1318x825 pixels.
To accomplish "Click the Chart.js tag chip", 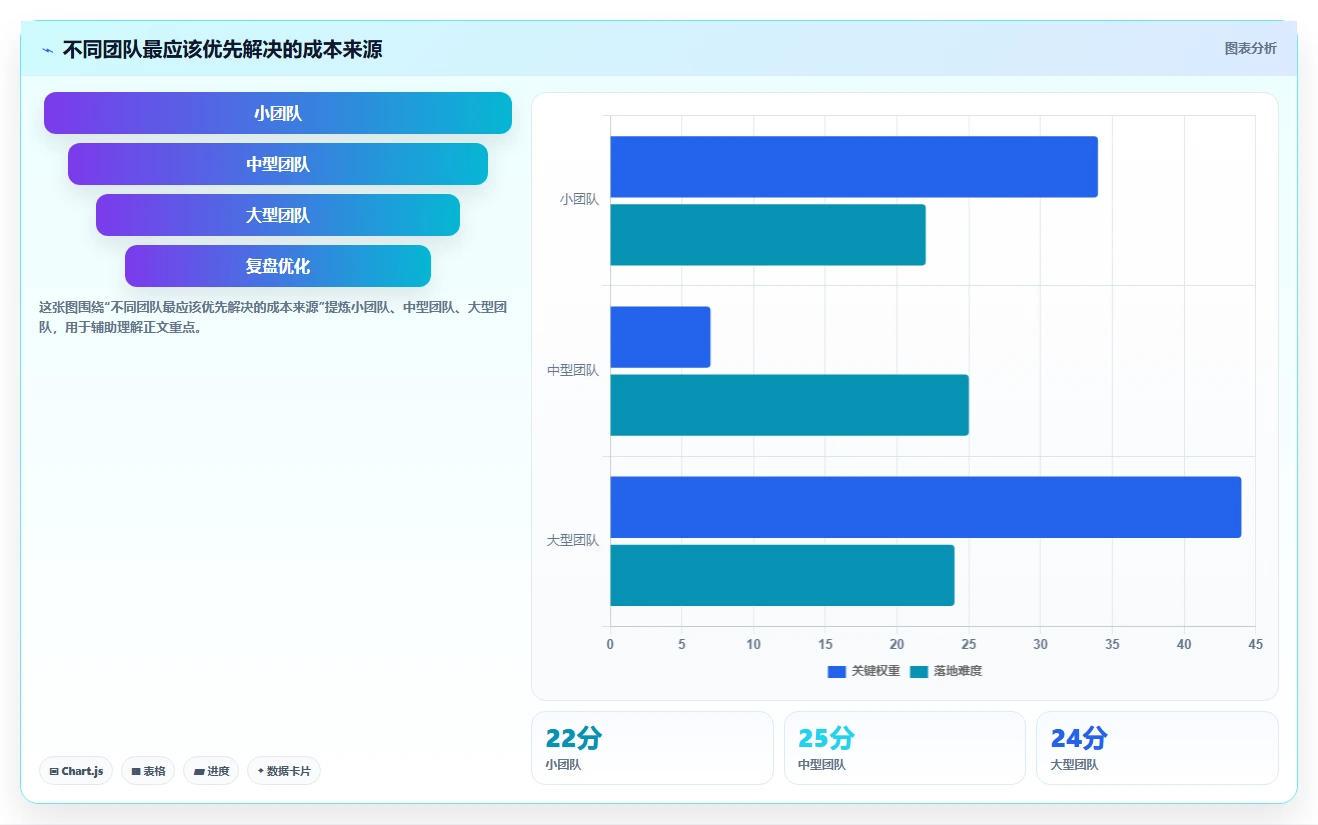I will [76, 771].
